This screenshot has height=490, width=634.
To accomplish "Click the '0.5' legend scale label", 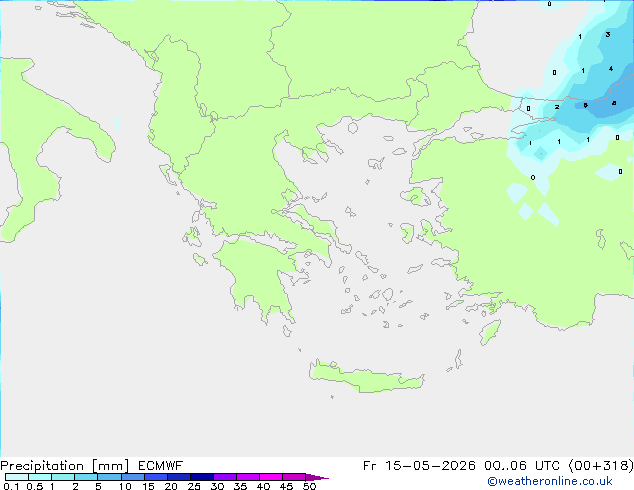I will tap(35, 486).
